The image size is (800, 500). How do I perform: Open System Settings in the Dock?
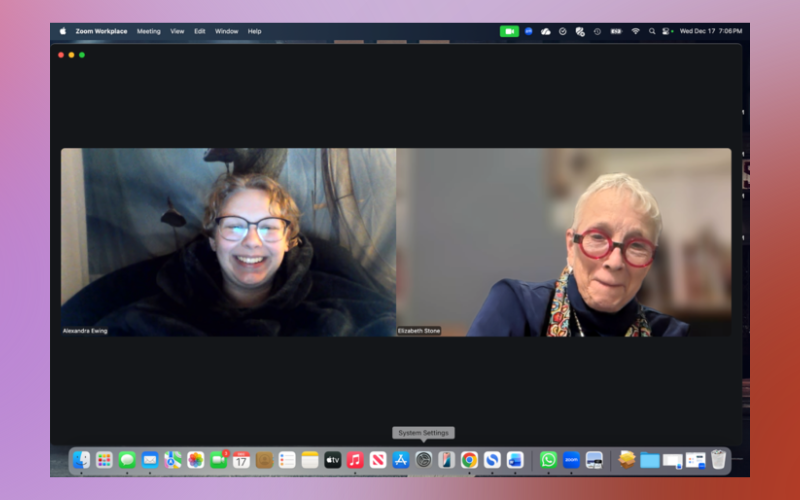click(424, 460)
